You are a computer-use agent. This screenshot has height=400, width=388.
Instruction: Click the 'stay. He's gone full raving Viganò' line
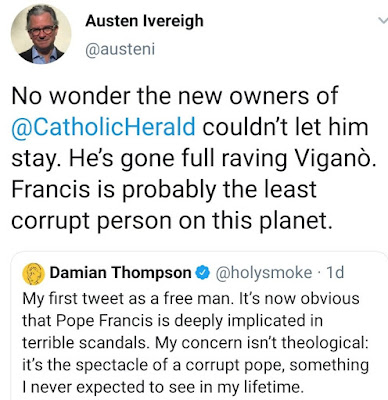coord(194,158)
